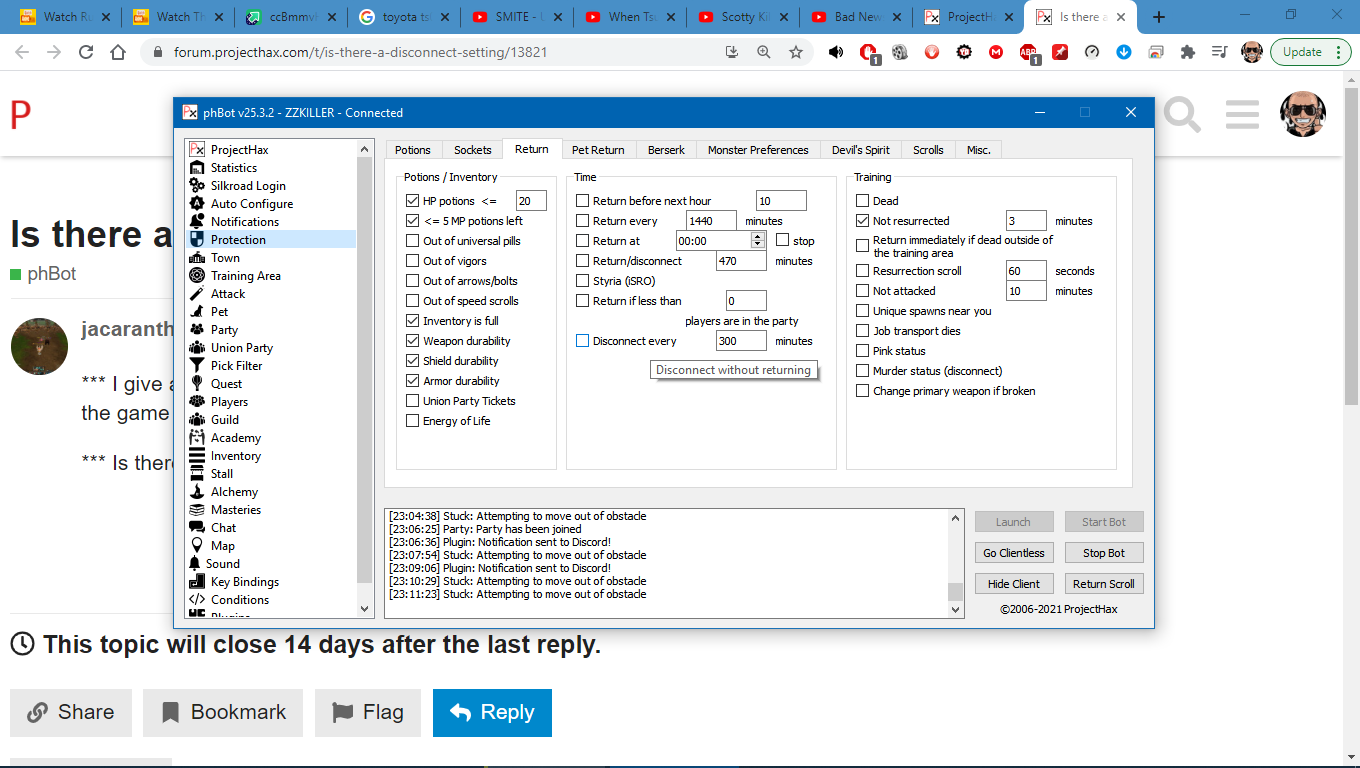This screenshot has width=1360, height=768.
Task: Click the Return Scroll button
Action: pos(1103,584)
